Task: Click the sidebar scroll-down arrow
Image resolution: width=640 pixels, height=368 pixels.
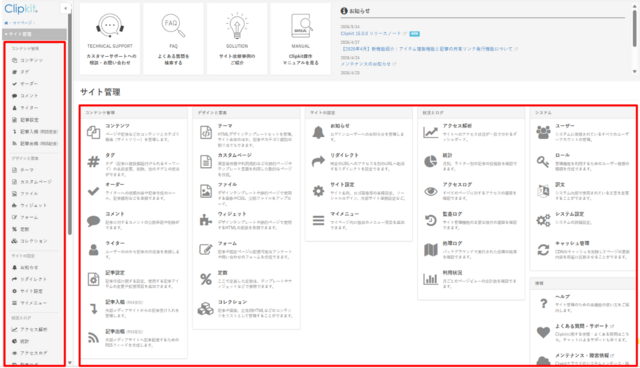Action: coord(70,363)
